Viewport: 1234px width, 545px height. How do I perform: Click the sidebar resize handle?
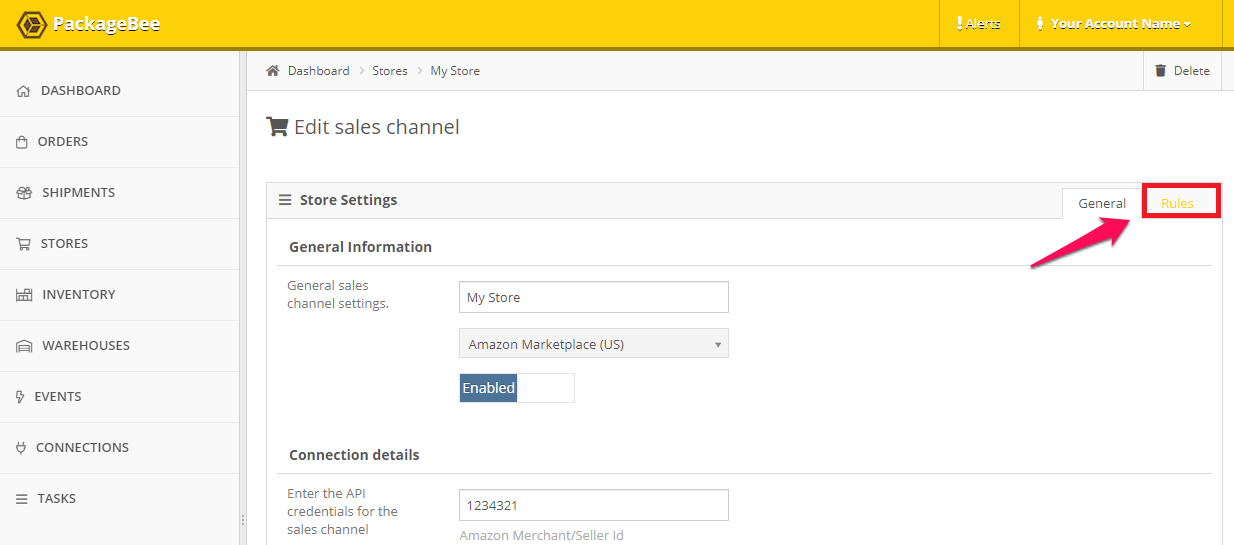click(x=243, y=519)
